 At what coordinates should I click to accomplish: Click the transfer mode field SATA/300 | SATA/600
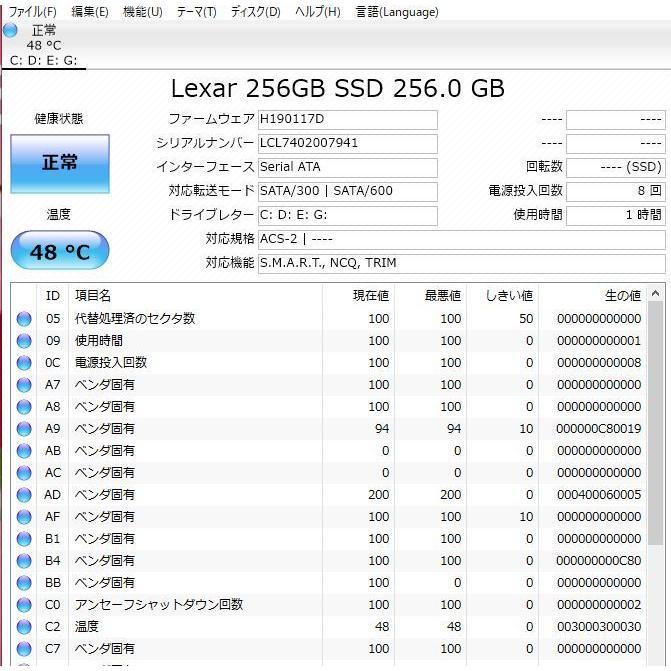pos(347,192)
